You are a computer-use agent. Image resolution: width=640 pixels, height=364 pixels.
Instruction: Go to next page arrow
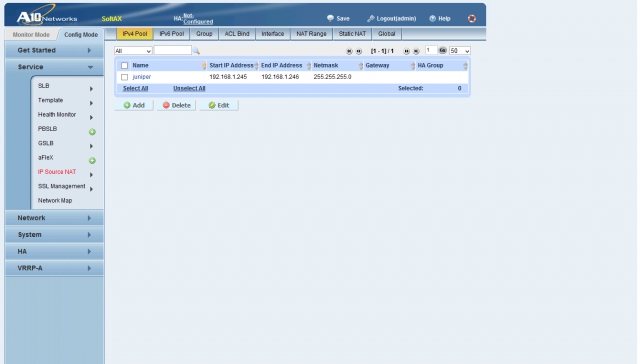tap(407, 51)
